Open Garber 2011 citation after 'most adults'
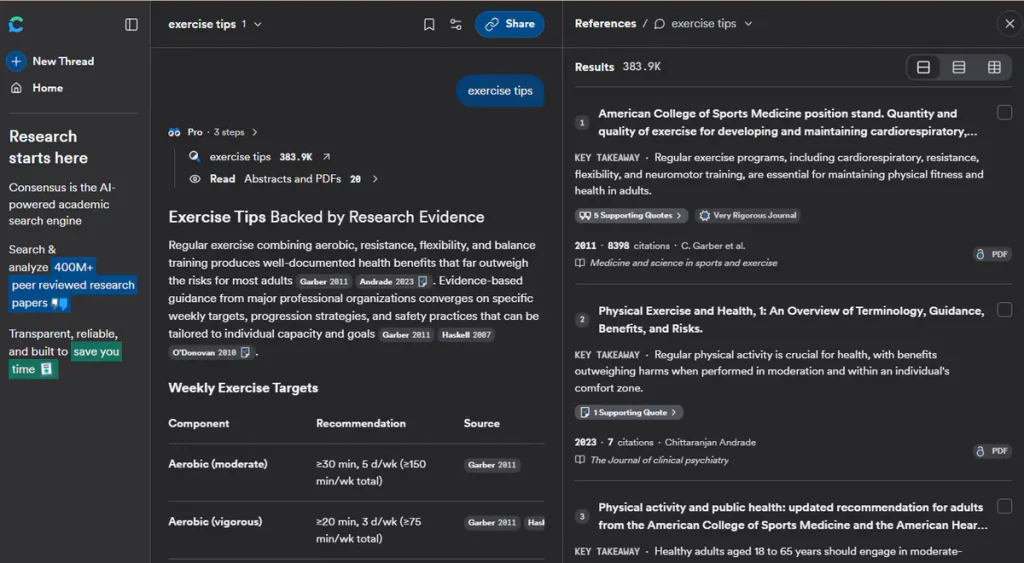The image size is (1024, 563). pyautogui.click(x=324, y=282)
